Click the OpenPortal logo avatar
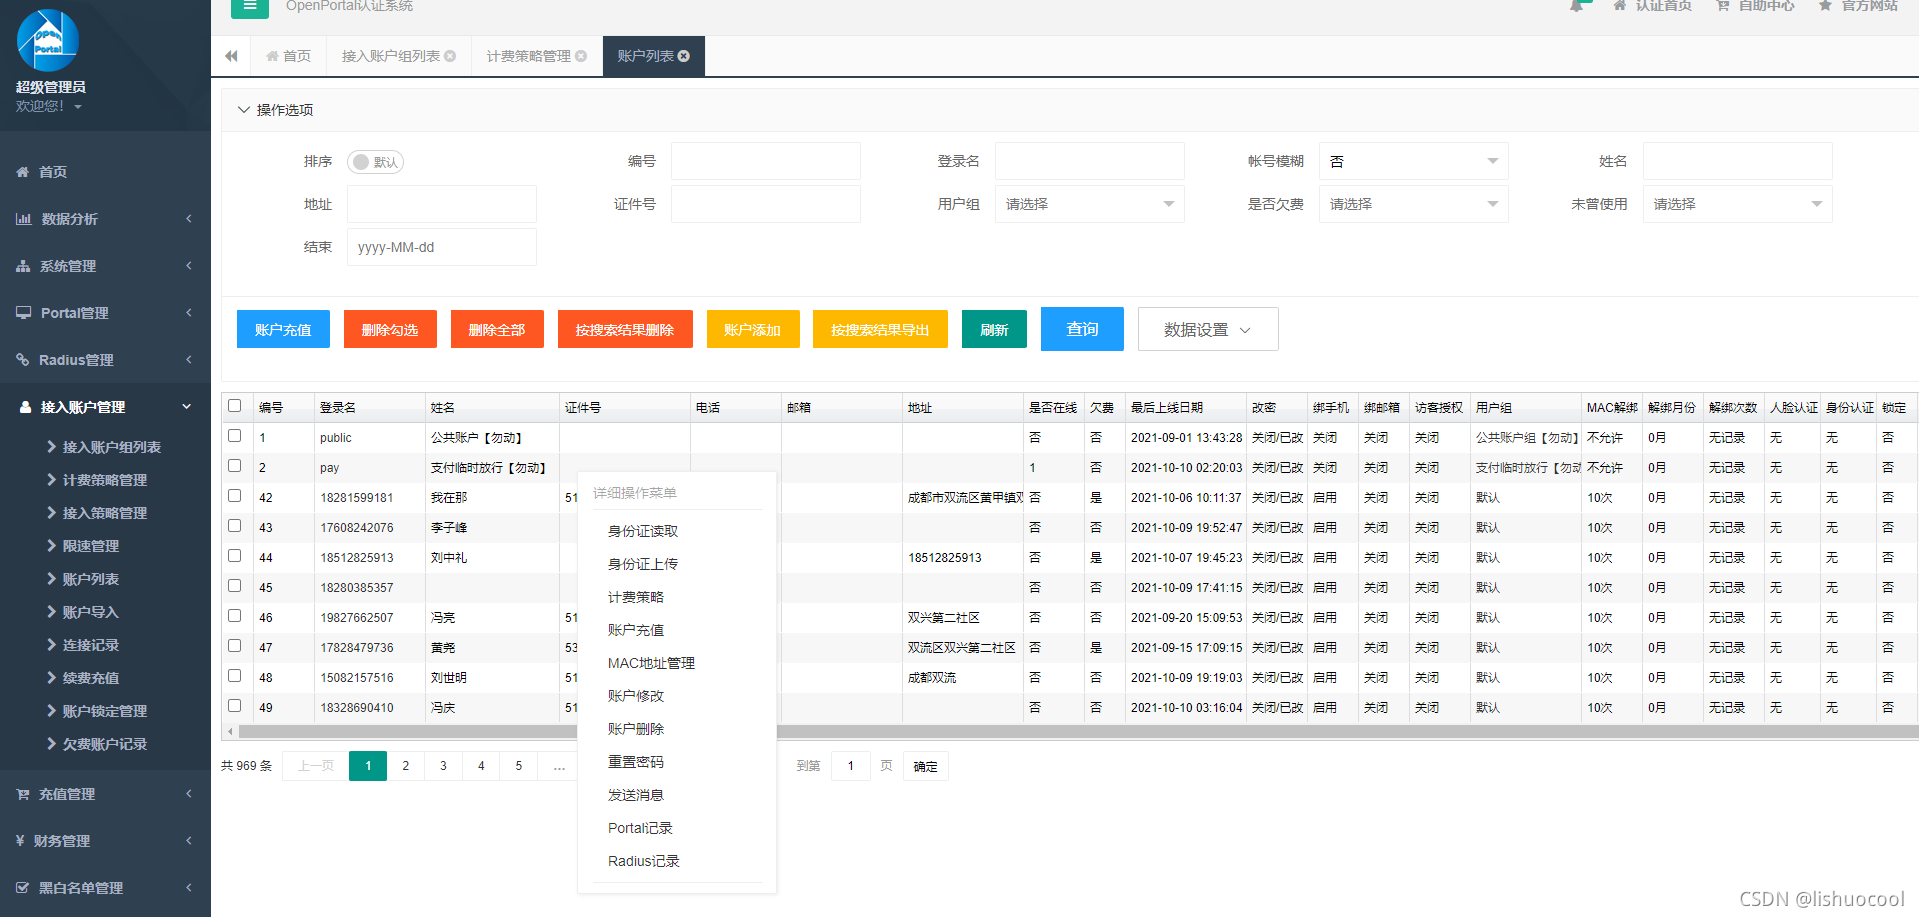 (x=47, y=40)
